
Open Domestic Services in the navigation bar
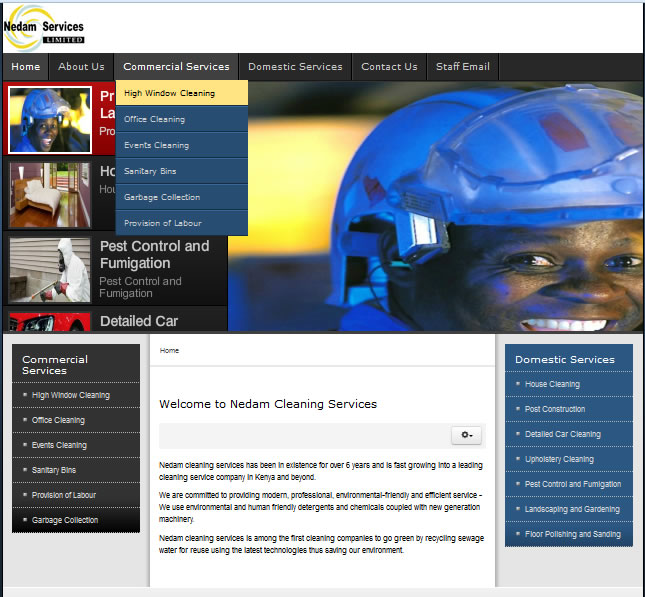pyautogui.click(x=295, y=67)
